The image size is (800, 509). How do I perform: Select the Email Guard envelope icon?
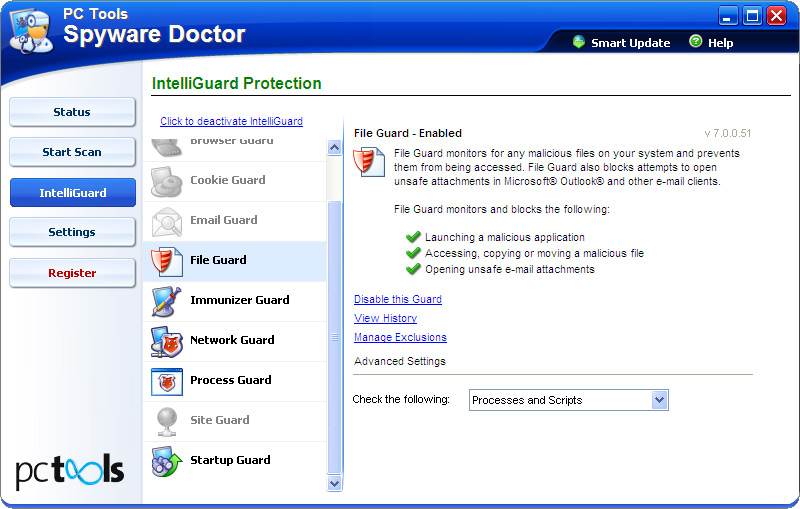[166, 221]
